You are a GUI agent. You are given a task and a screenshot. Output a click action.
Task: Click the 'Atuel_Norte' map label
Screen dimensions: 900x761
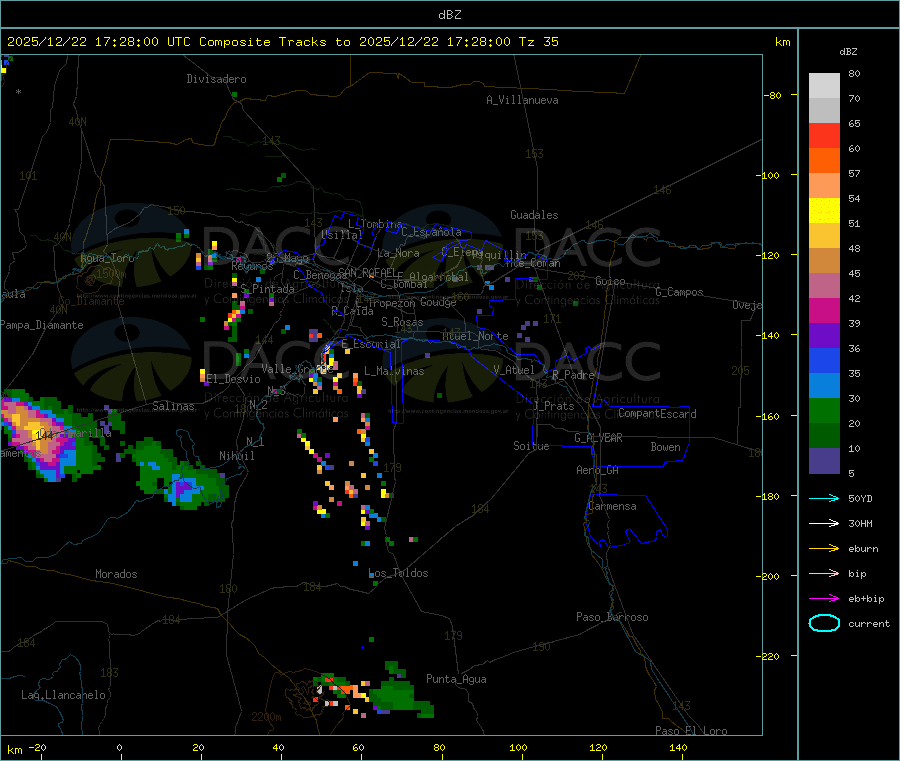coord(475,336)
